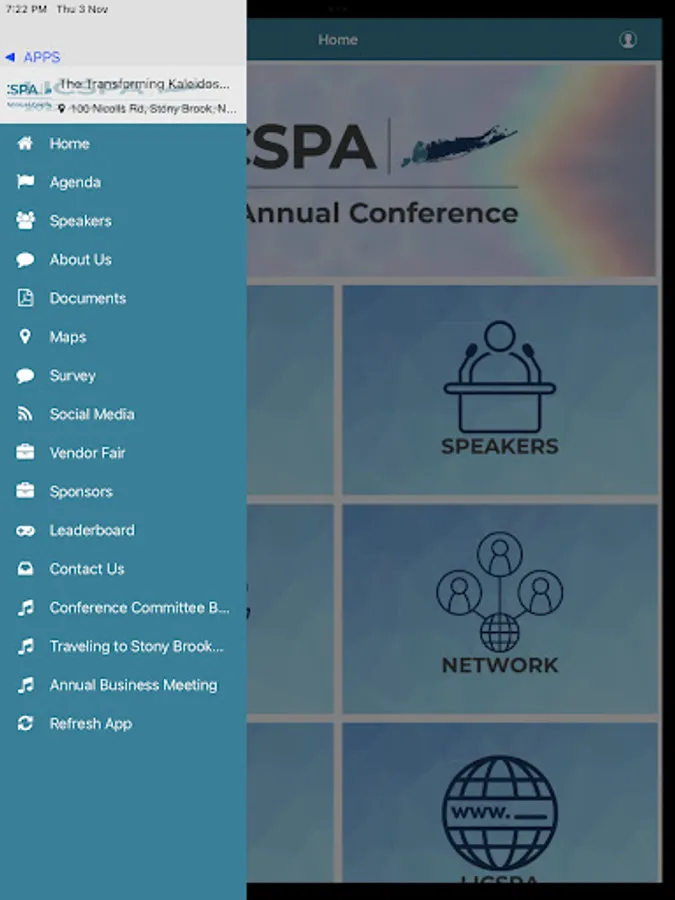Viewport: 675px width, 900px height.
Task: Open Documents from the side menu
Action: (123, 298)
